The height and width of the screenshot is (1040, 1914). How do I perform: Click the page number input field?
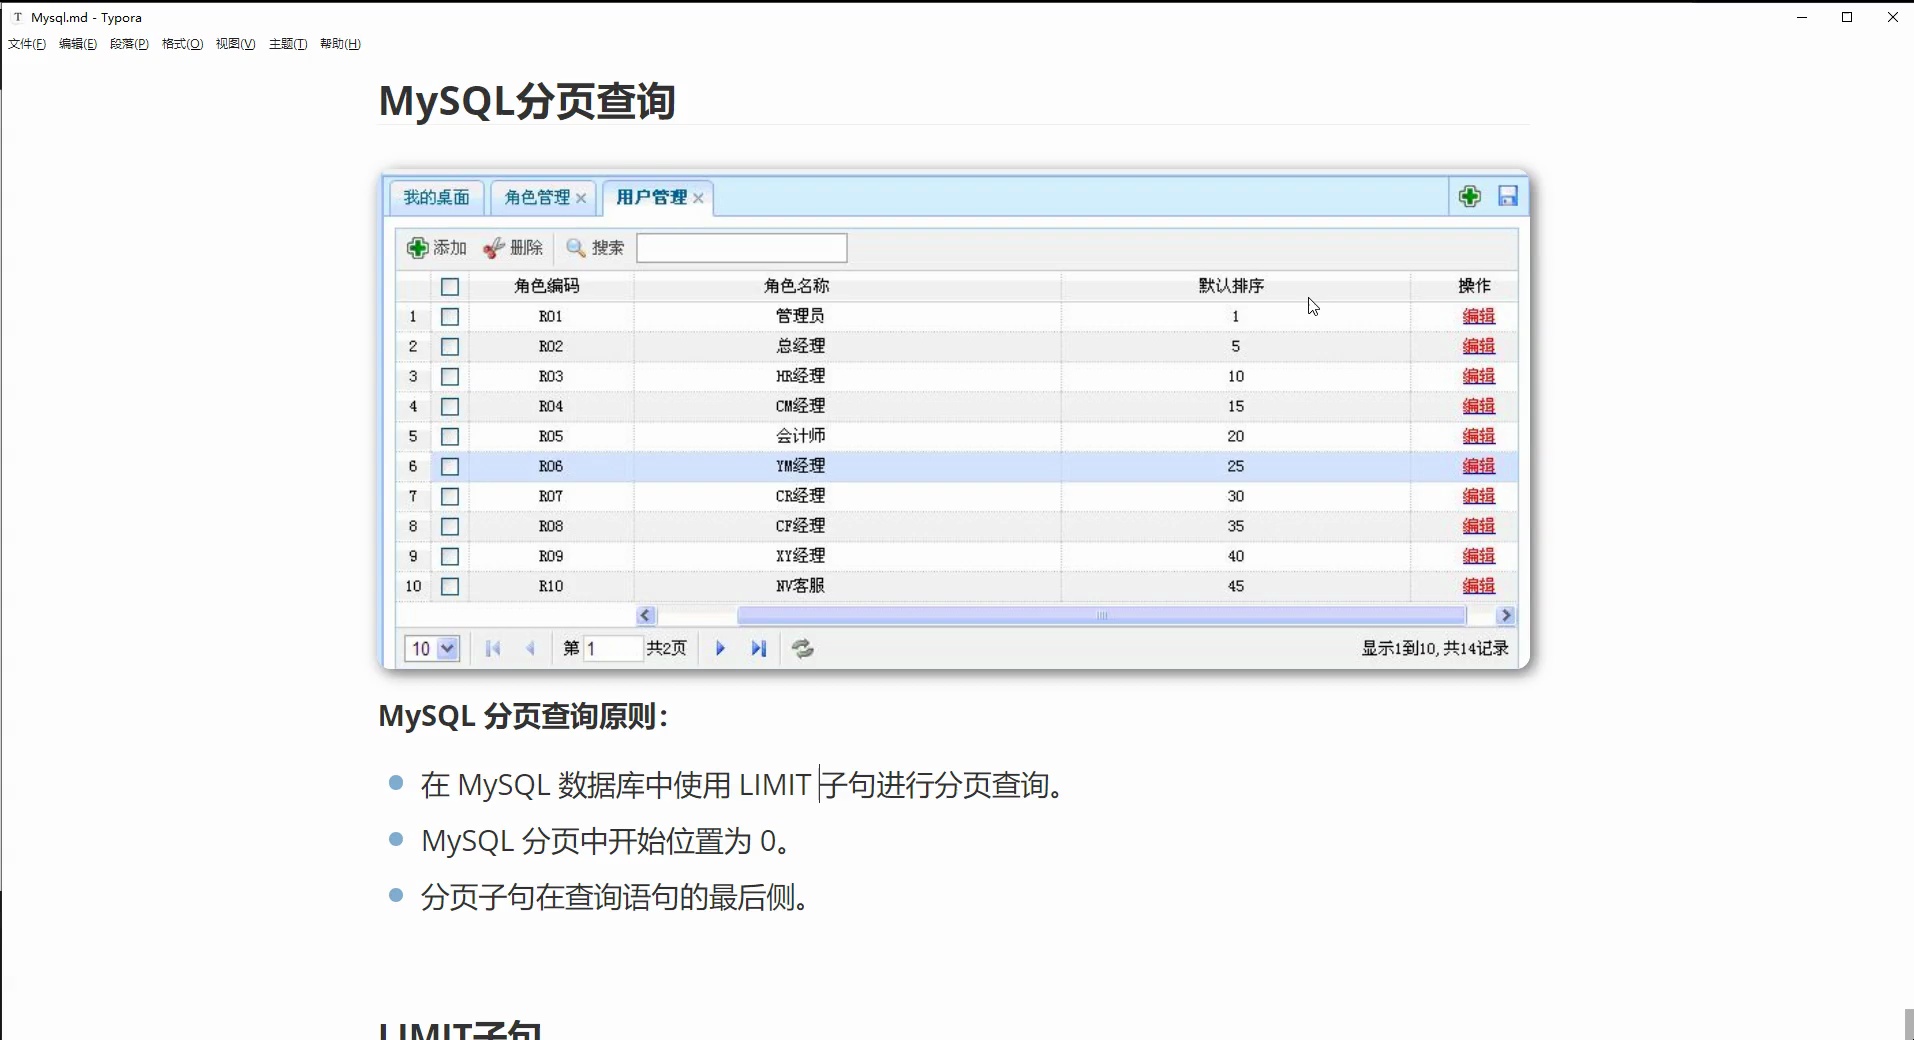[x=612, y=649]
